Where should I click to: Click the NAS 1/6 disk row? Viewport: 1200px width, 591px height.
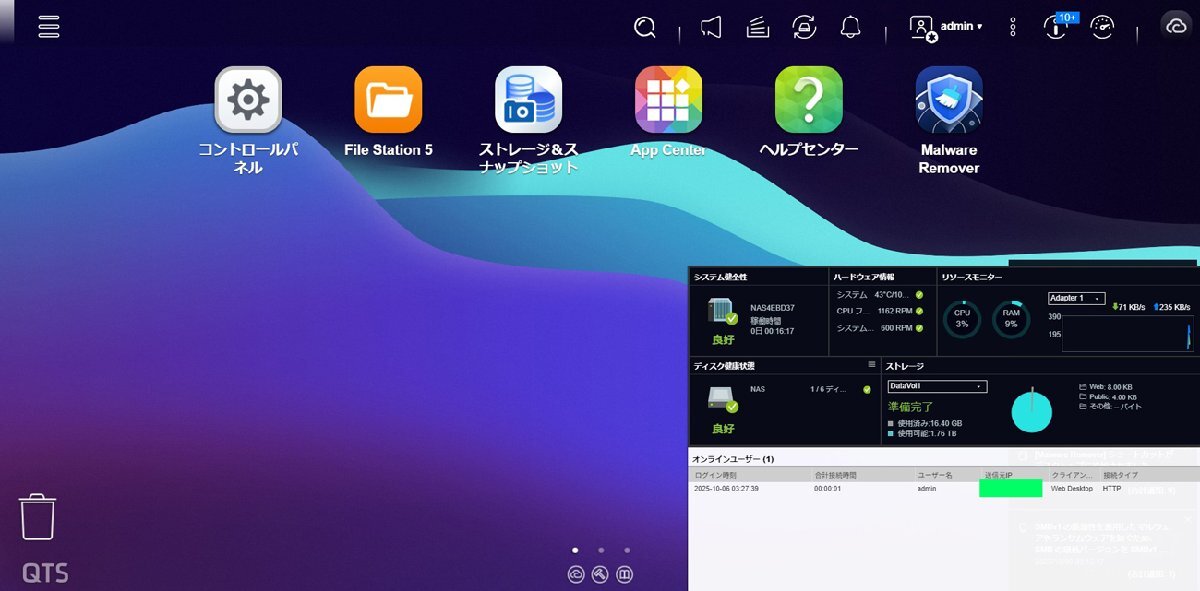(x=810, y=389)
